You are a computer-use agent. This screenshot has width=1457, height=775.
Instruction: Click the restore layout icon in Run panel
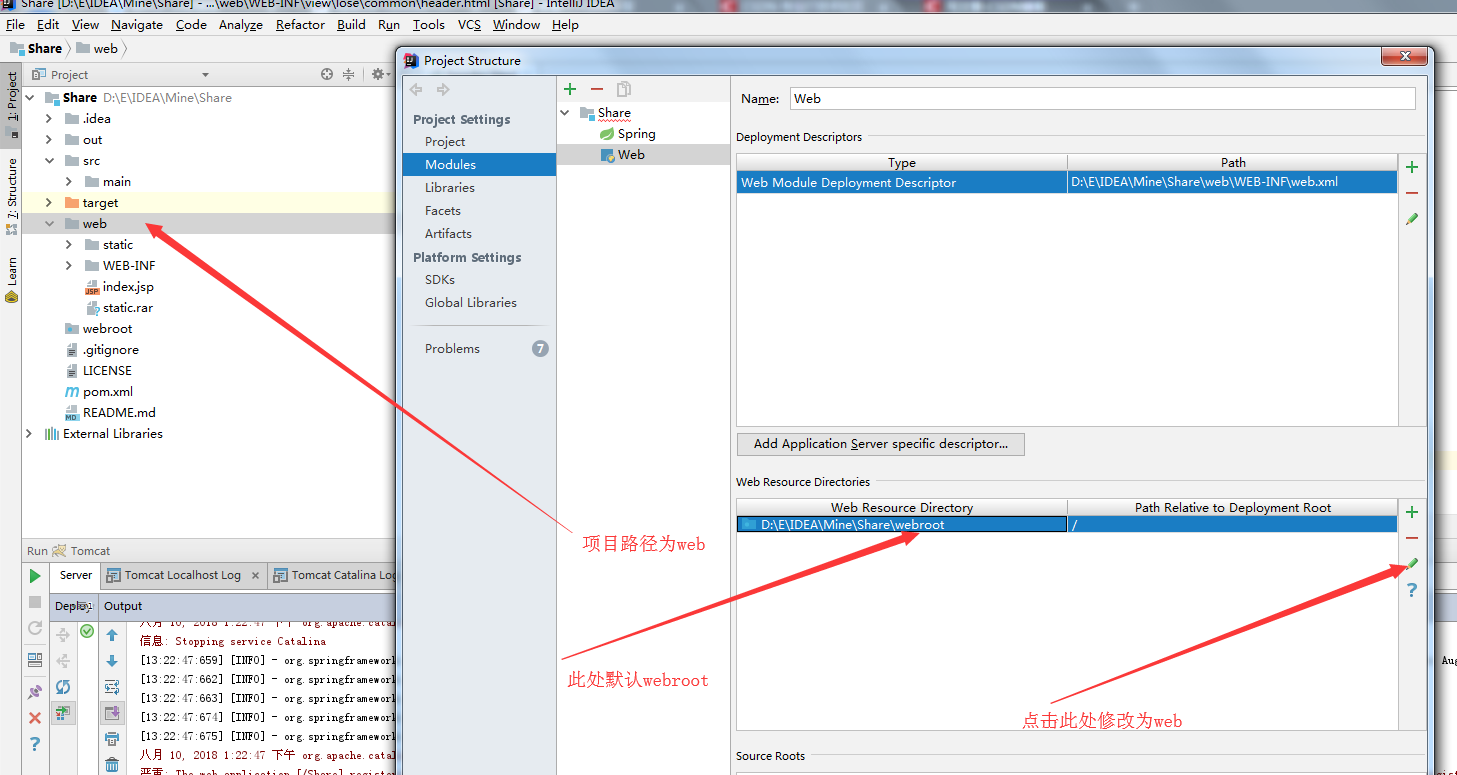35,660
